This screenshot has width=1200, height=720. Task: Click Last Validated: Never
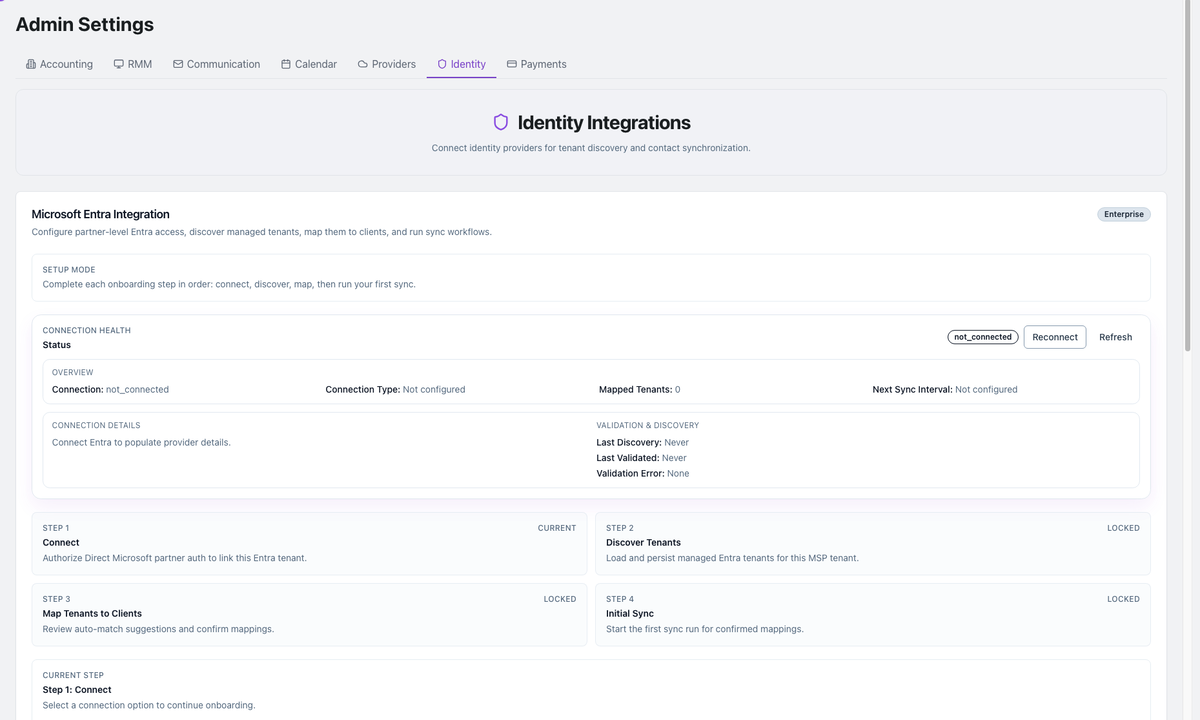click(x=641, y=458)
